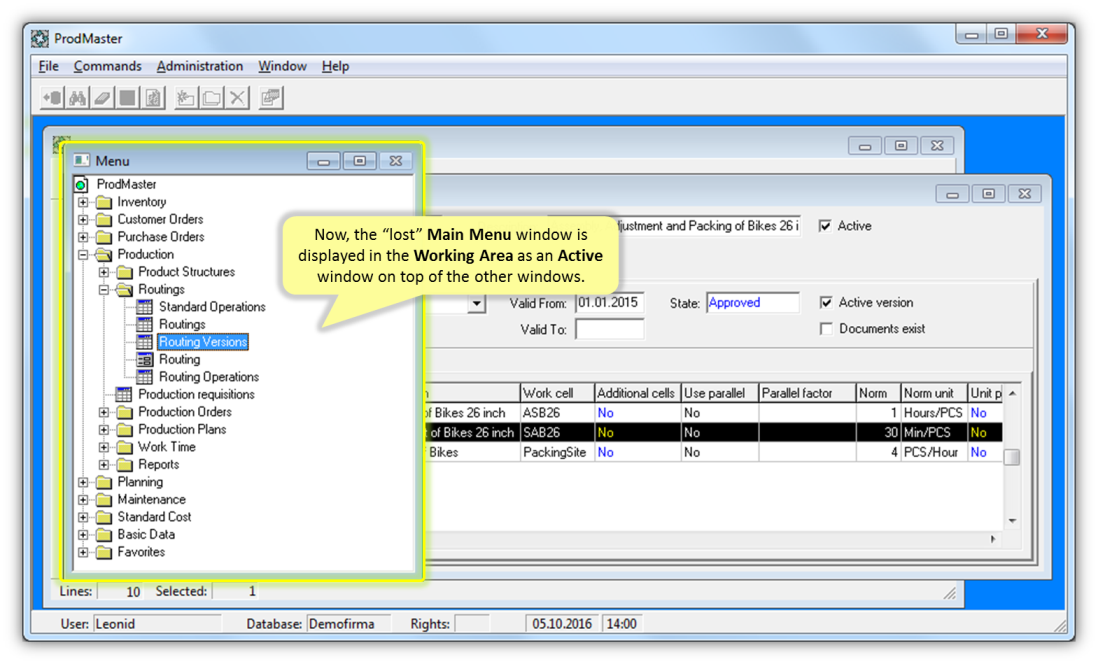Expand the Production Plans node

coord(104,429)
